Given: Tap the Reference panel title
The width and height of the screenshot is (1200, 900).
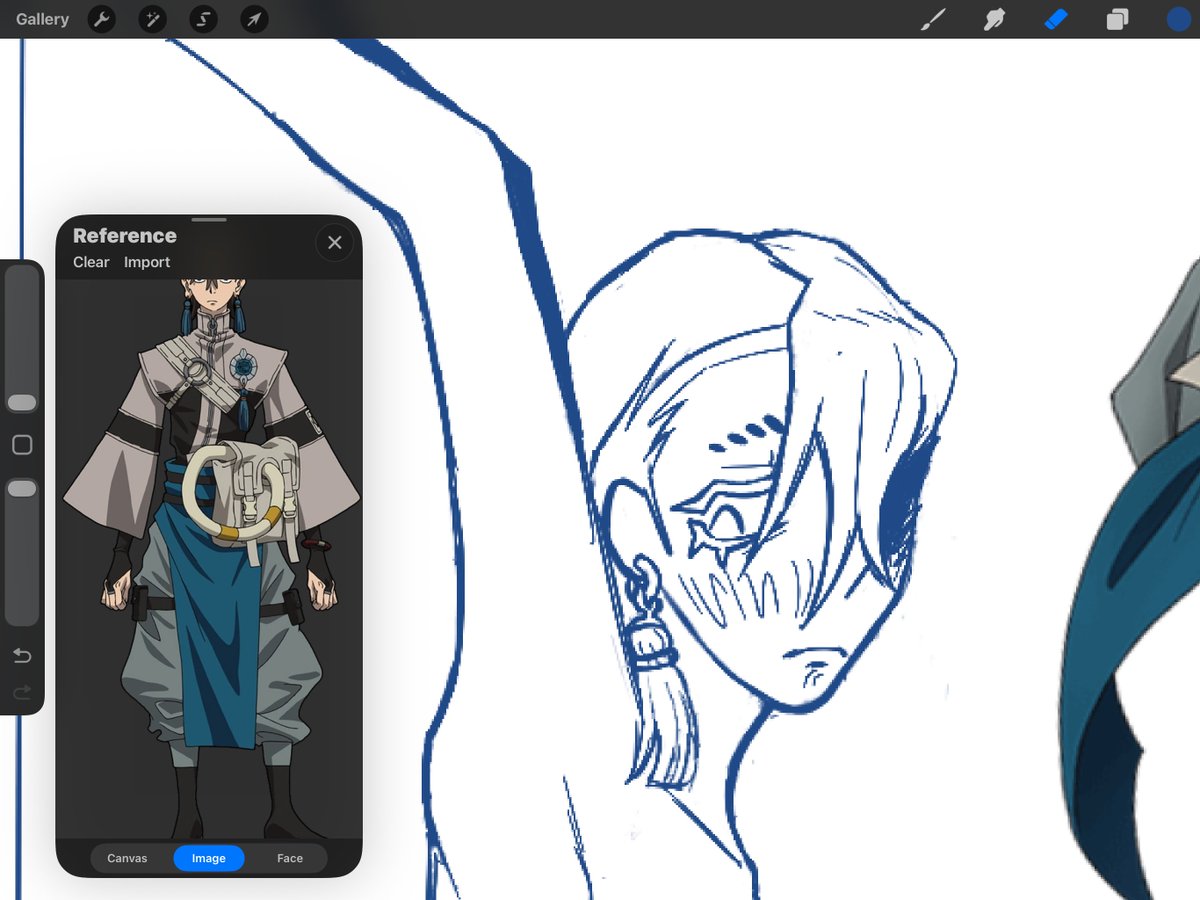Looking at the screenshot, I should click(x=125, y=236).
